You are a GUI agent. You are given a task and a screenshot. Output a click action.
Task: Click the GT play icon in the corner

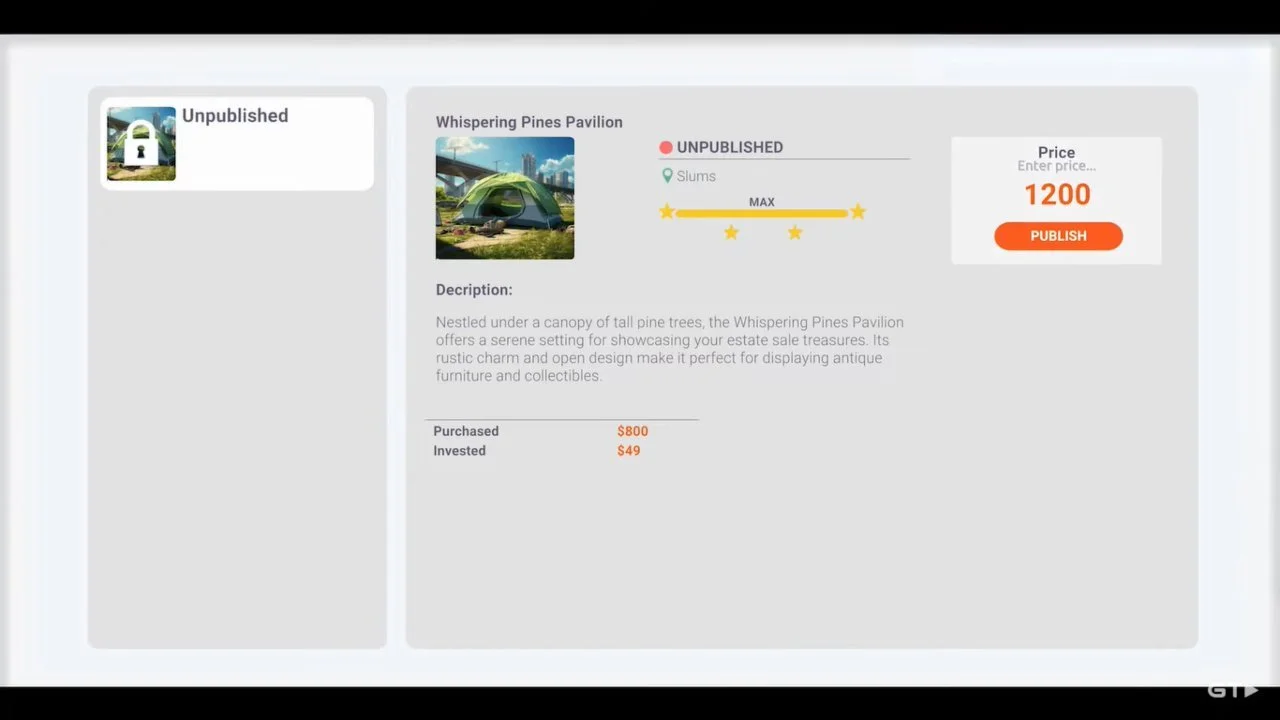click(x=1234, y=689)
